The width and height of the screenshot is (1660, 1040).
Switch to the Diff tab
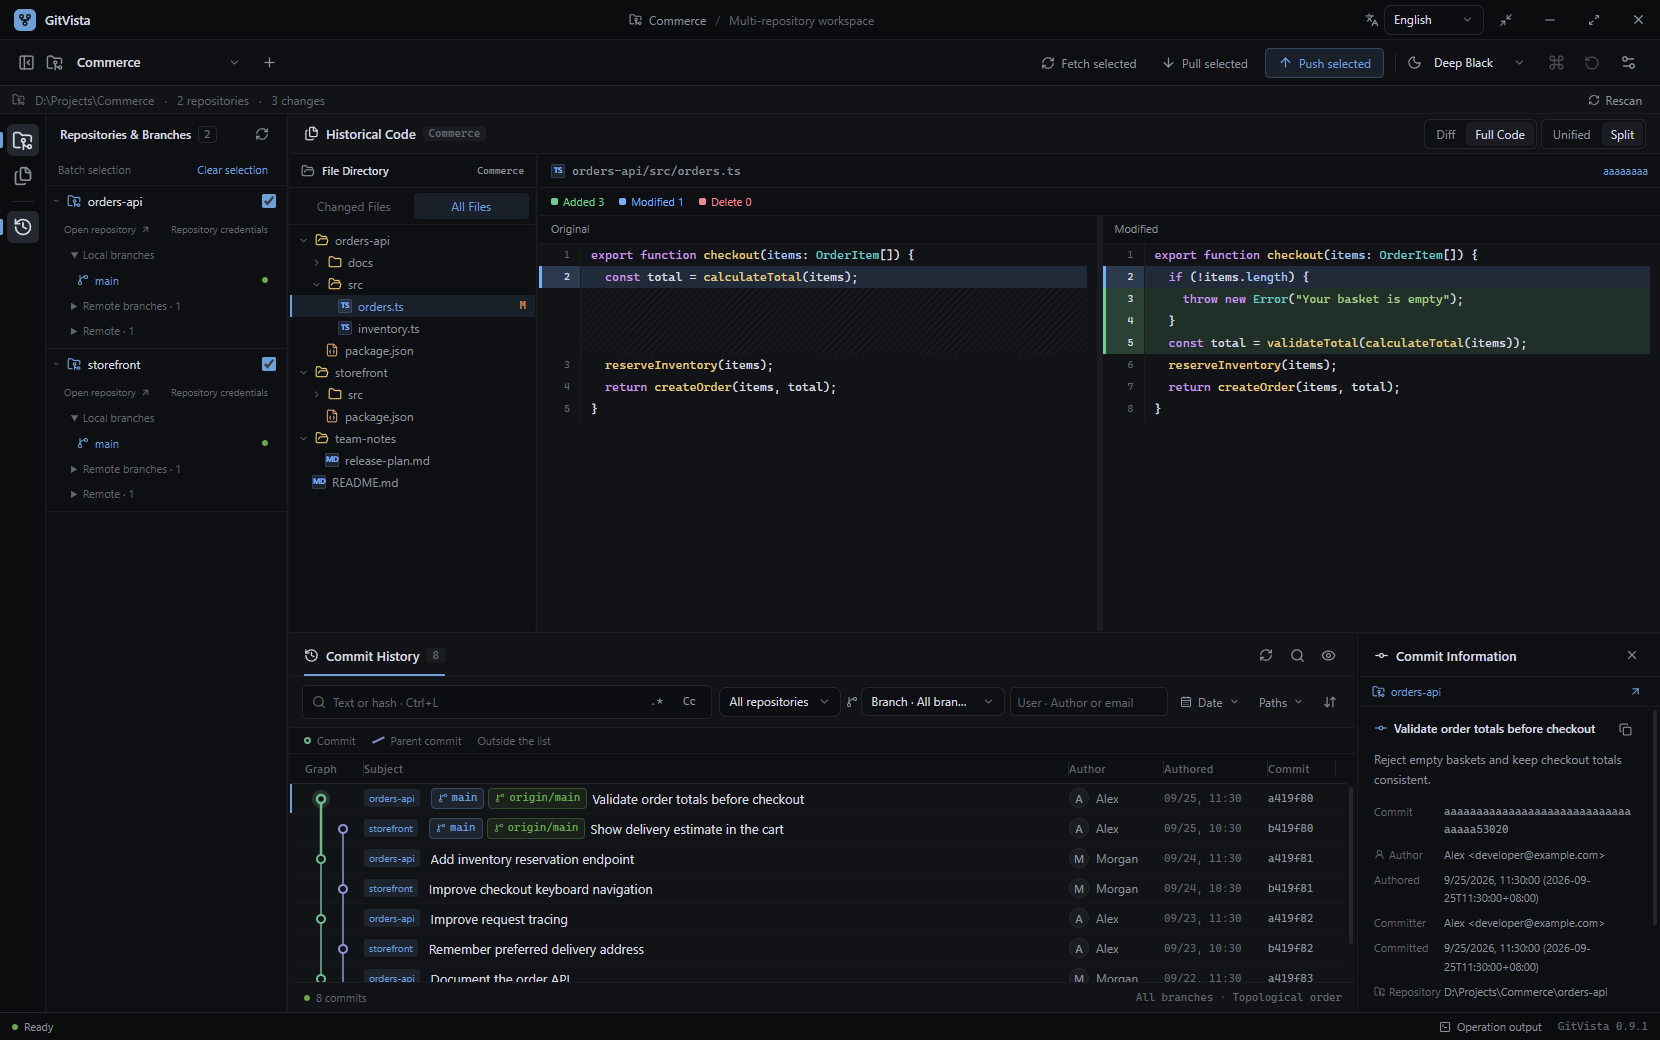point(1446,135)
